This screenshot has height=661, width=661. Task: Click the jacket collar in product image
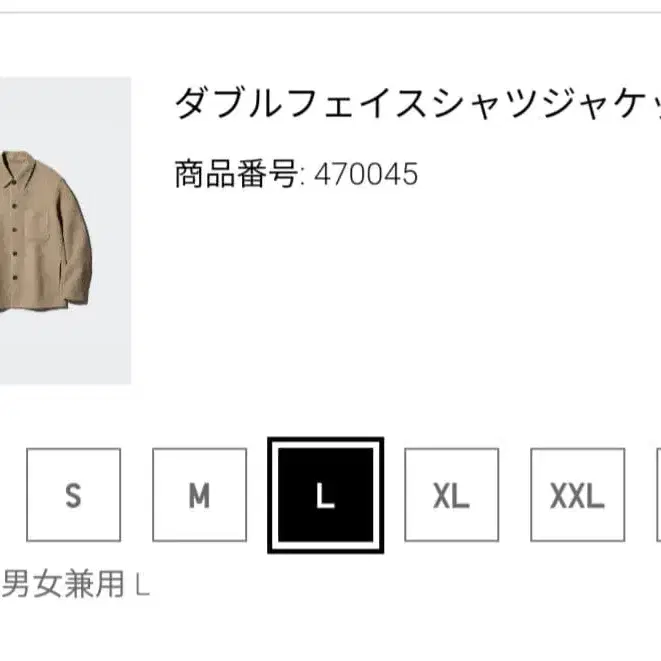[x=19, y=169]
